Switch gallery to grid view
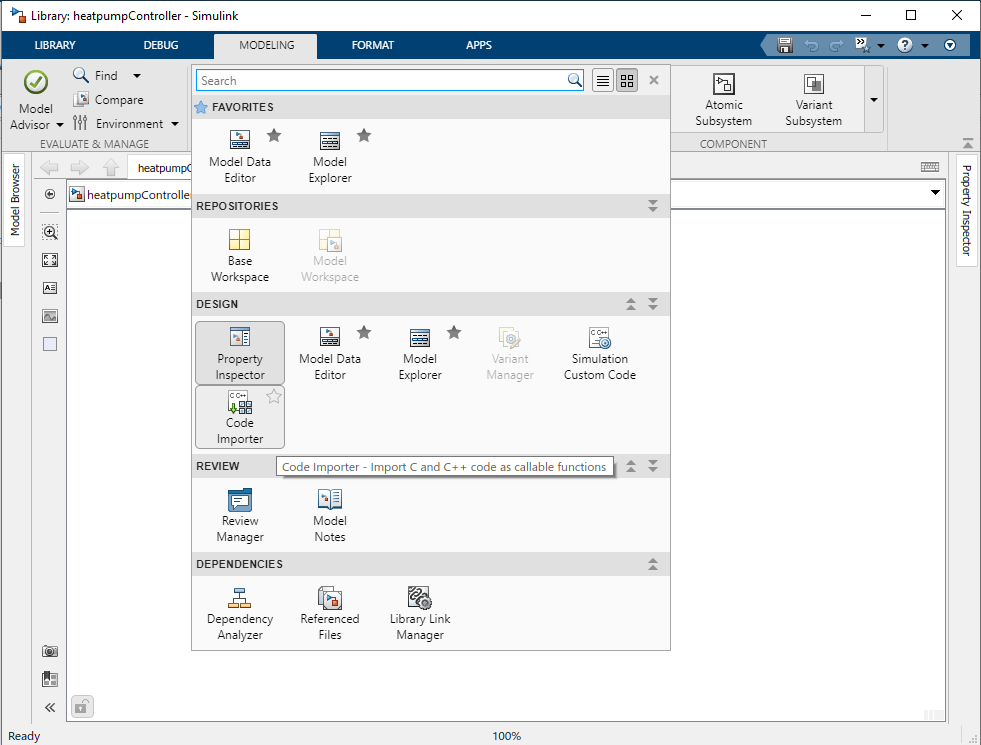Viewport: 981px width, 745px height. [627, 81]
